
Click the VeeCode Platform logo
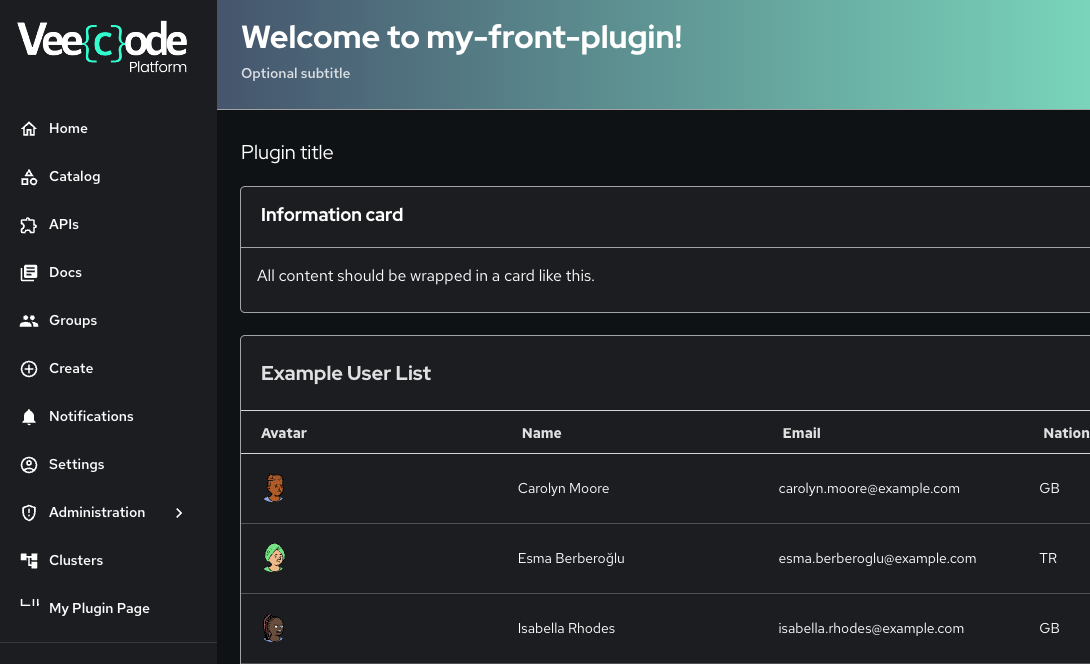point(102,47)
